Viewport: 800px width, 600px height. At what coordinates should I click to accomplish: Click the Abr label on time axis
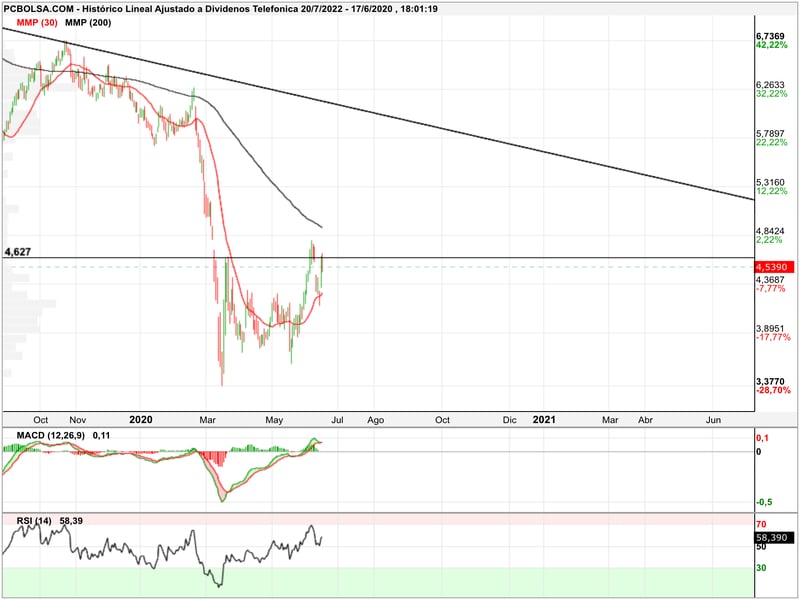pyautogui.click(x=645, y=420)
